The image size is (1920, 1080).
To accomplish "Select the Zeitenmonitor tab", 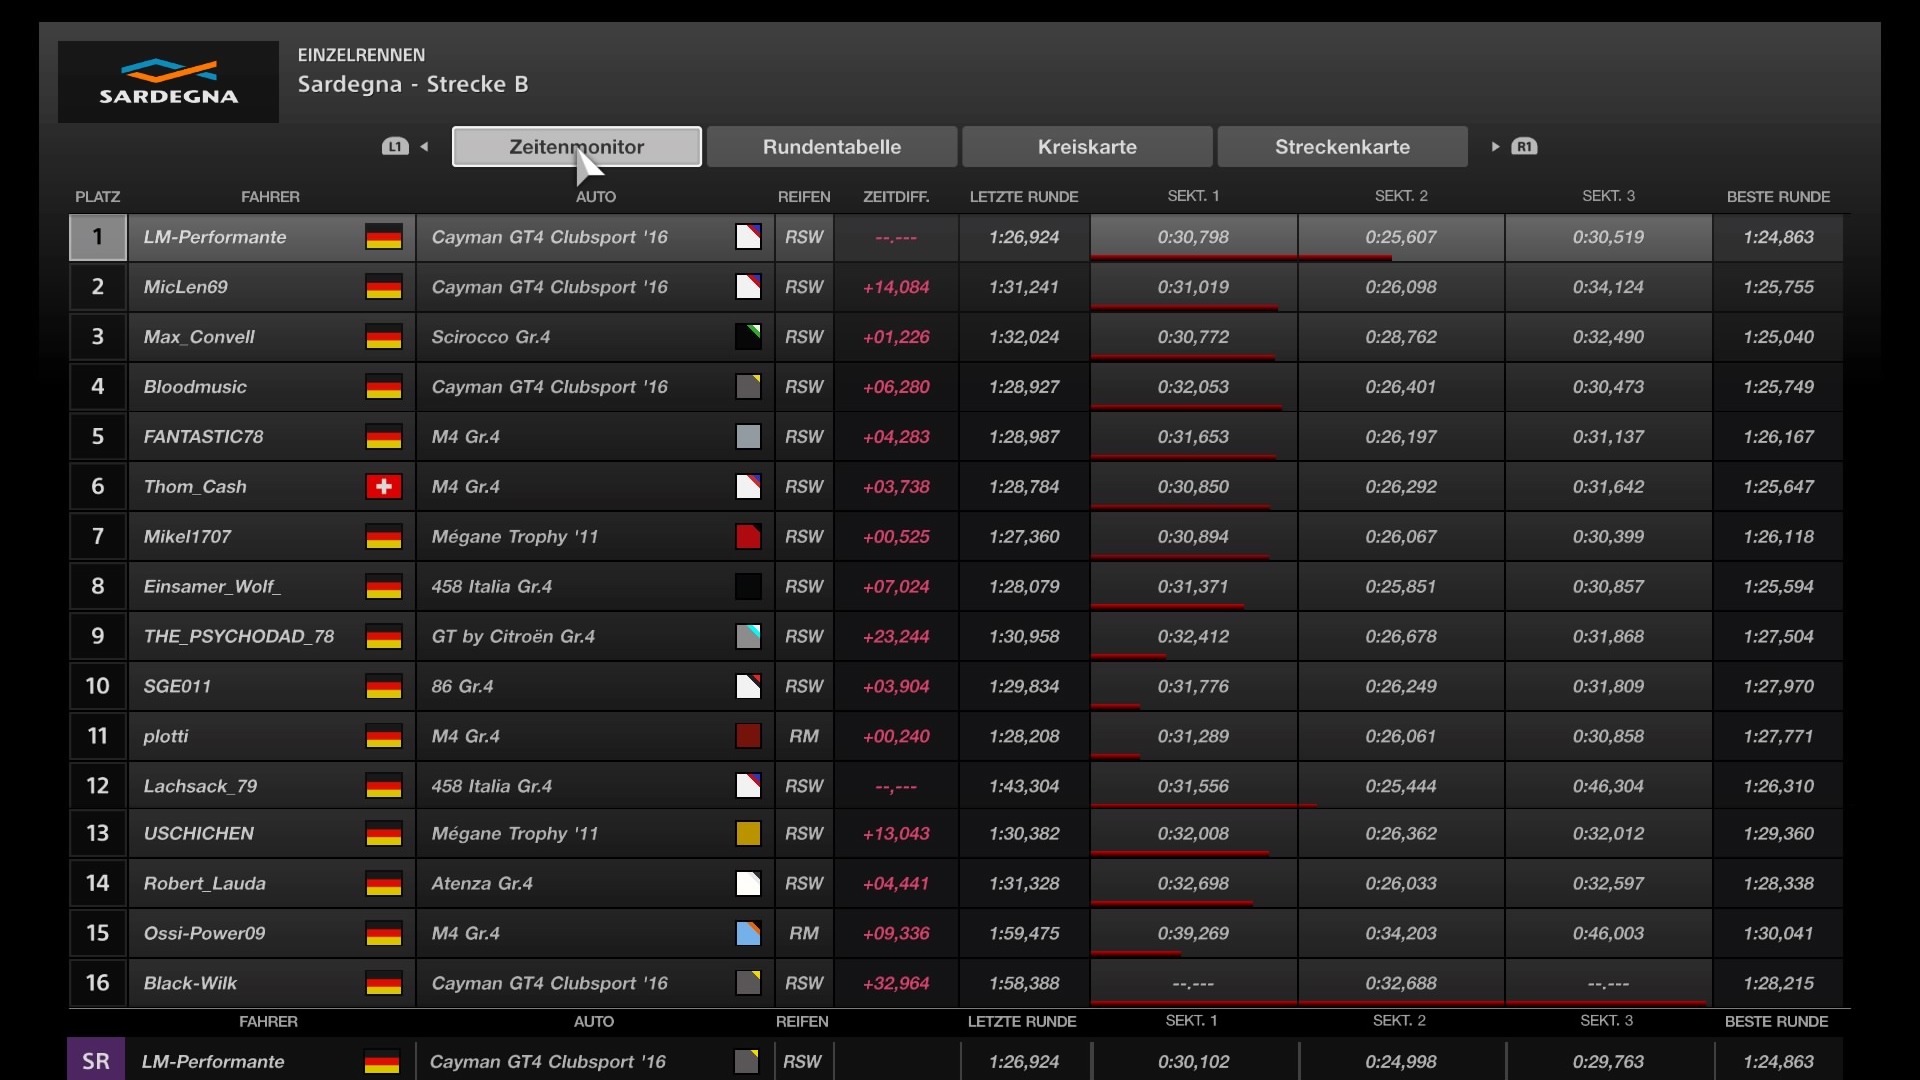I will tap(576, 147).
